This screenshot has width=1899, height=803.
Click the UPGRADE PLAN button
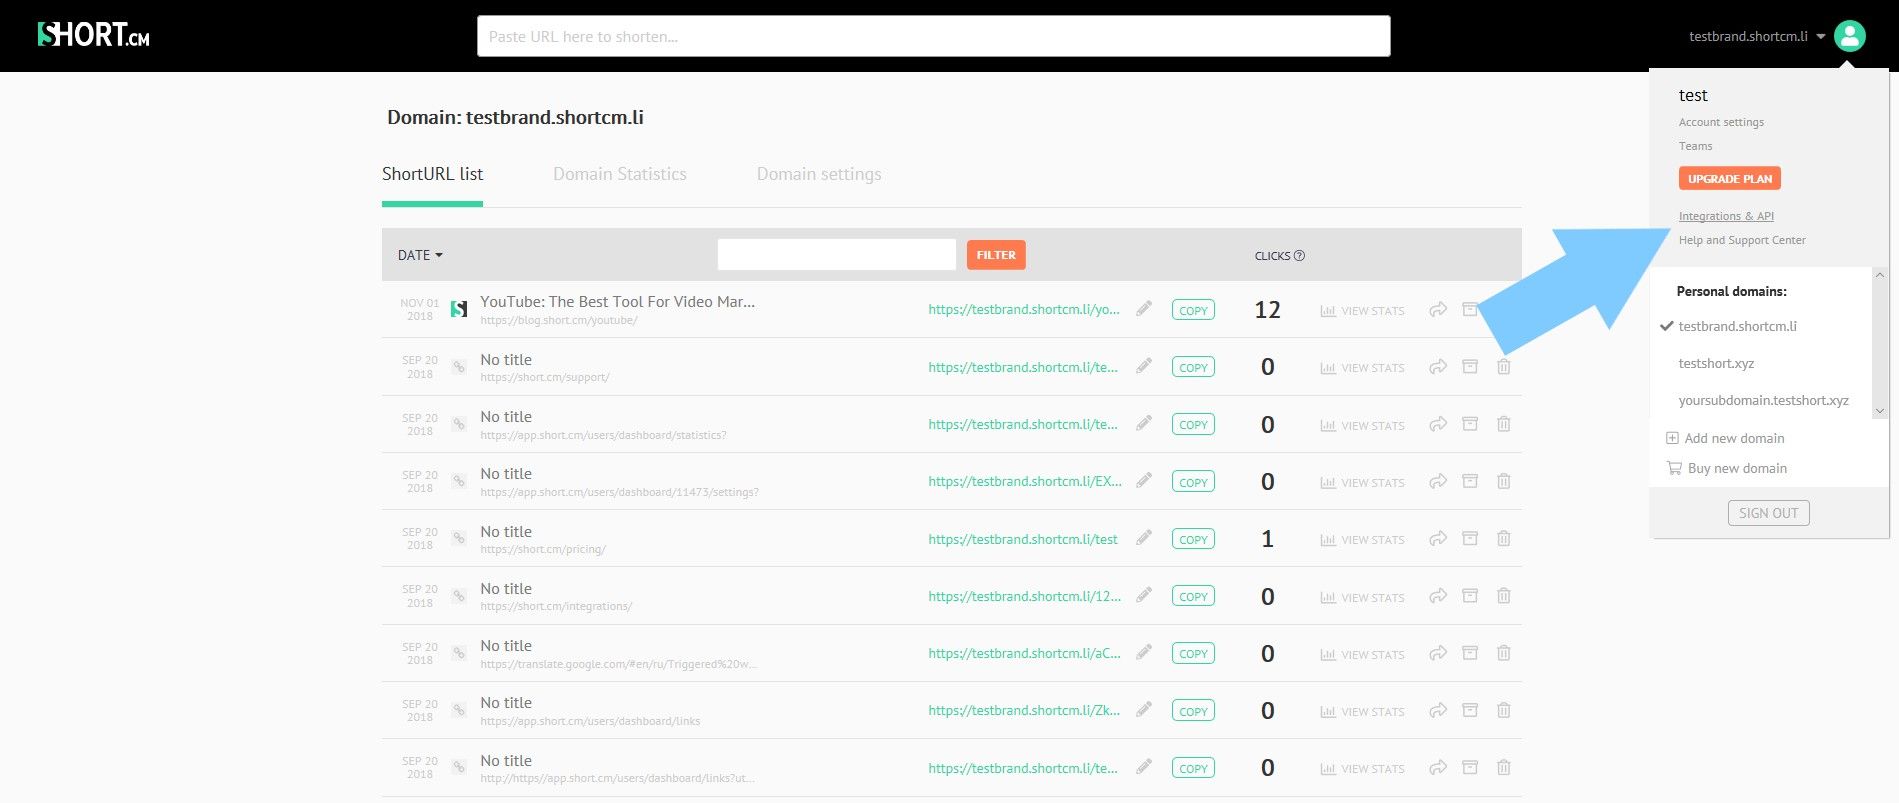click(x=1729, y=179)
